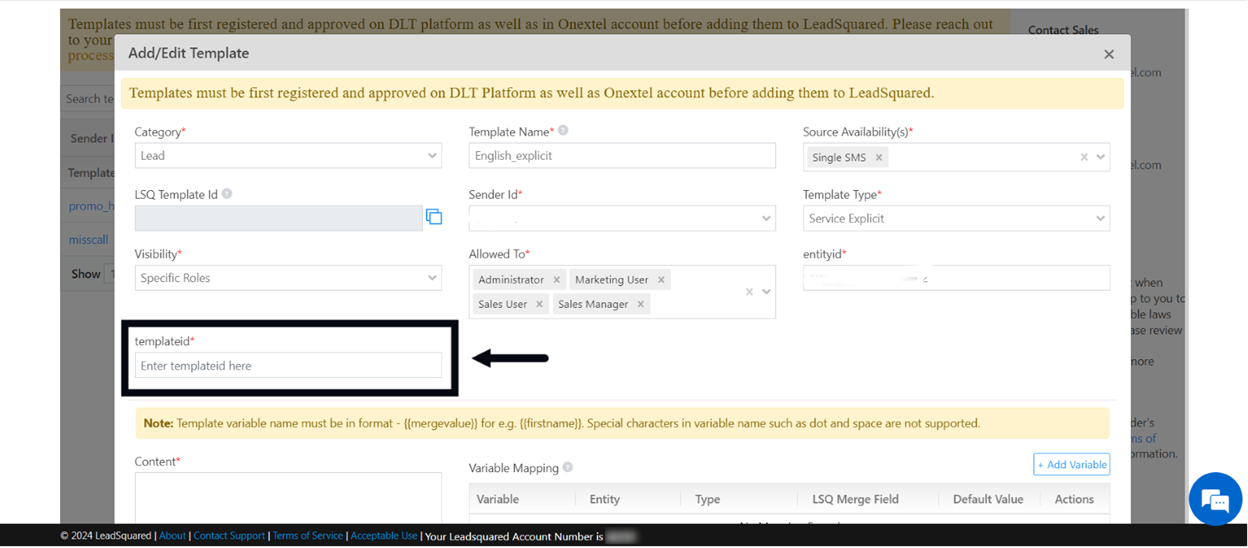Image resolution: width=1248 pixels, height=548 pixels.
Task: Remove Sales Manager from Allowed To
Action: click(x=641, y=304)
